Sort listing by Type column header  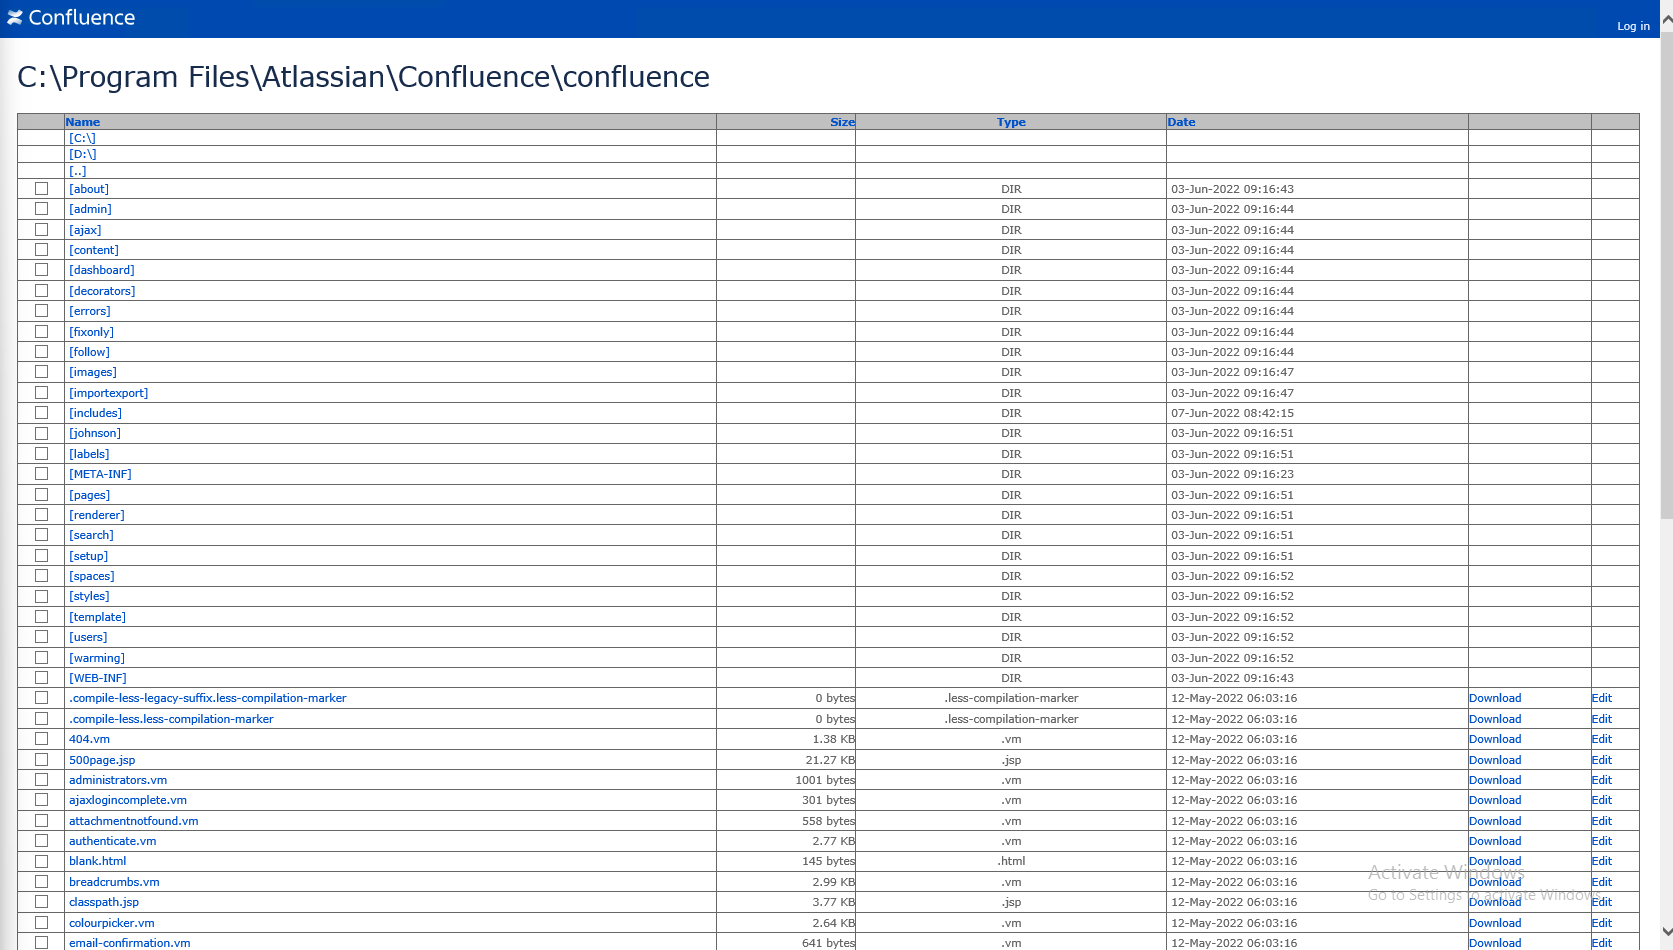tap(1011, 122)
